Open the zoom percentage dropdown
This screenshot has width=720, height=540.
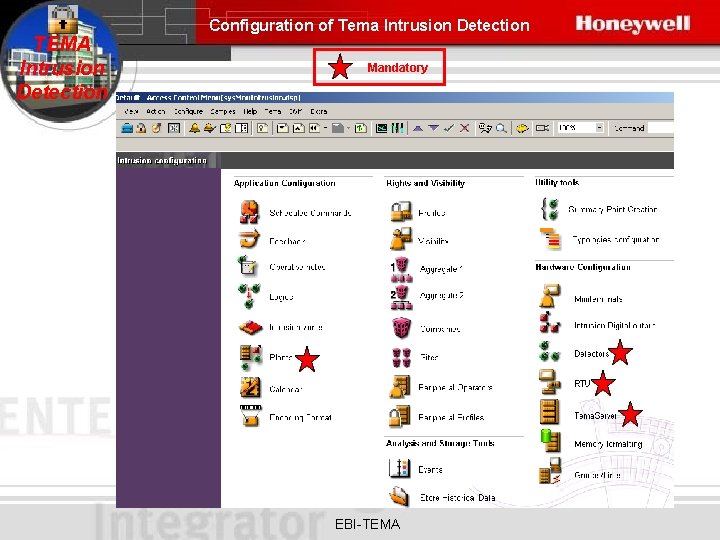[599, 128]
